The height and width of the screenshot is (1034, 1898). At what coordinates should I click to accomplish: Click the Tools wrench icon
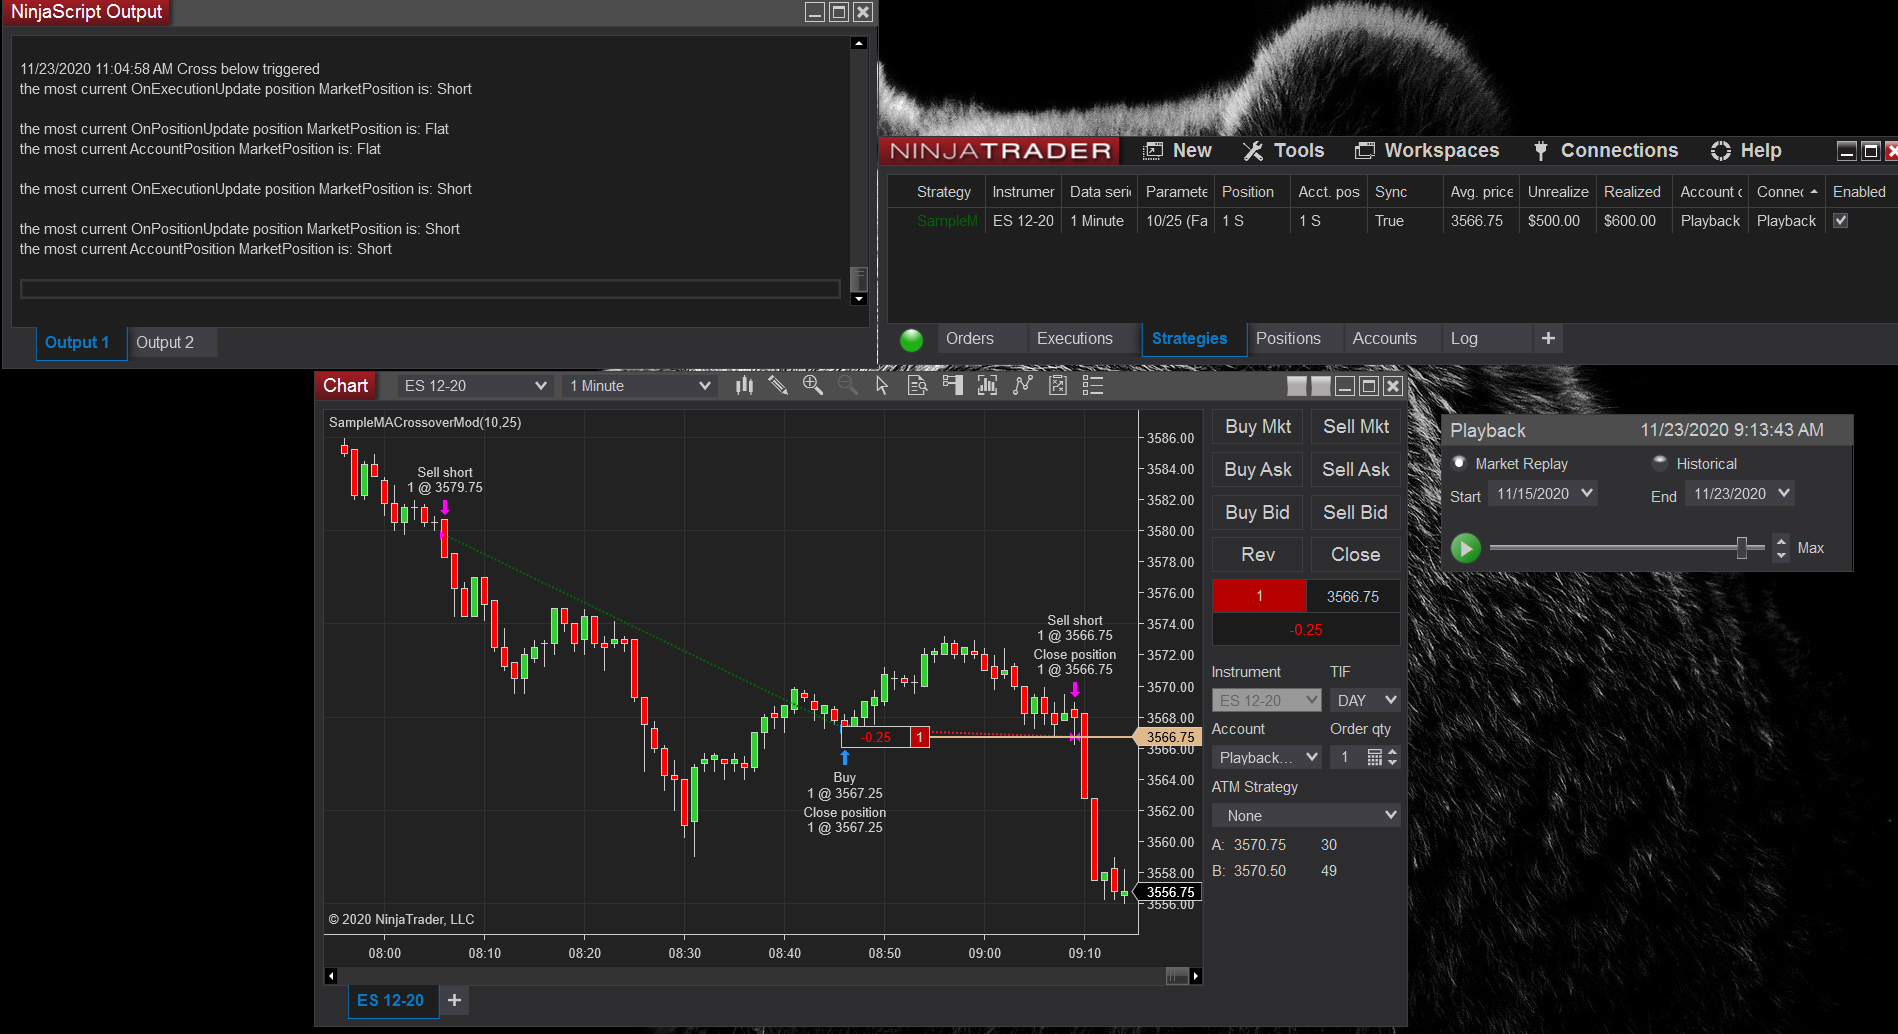(1253, 151)
